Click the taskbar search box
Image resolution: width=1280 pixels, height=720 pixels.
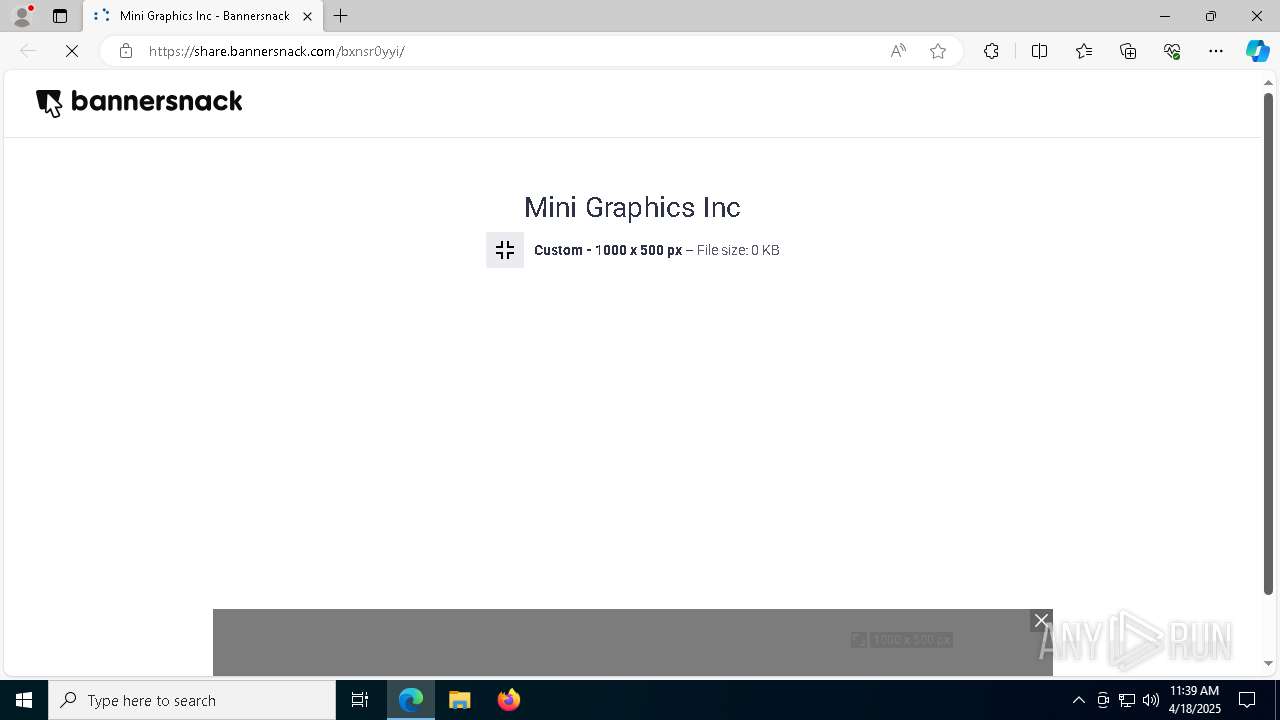coord(192,700)
